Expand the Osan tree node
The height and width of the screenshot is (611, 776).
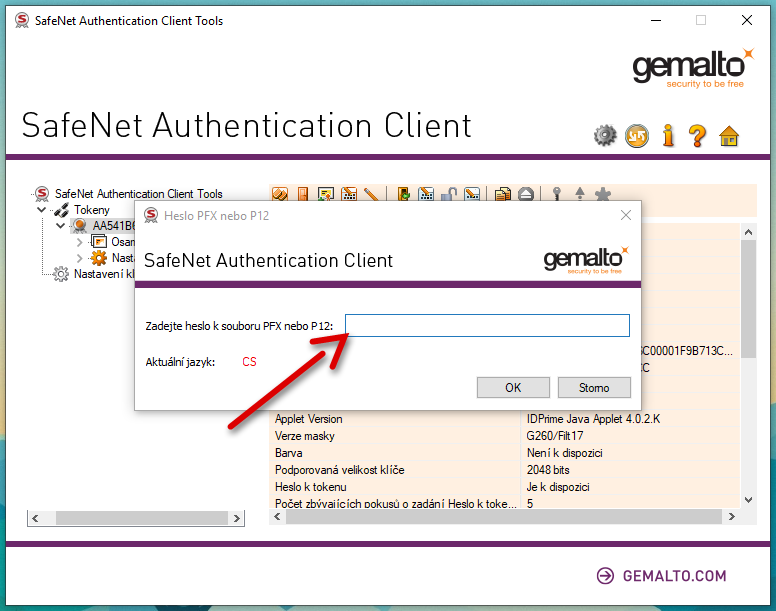[x=79, y=242]
